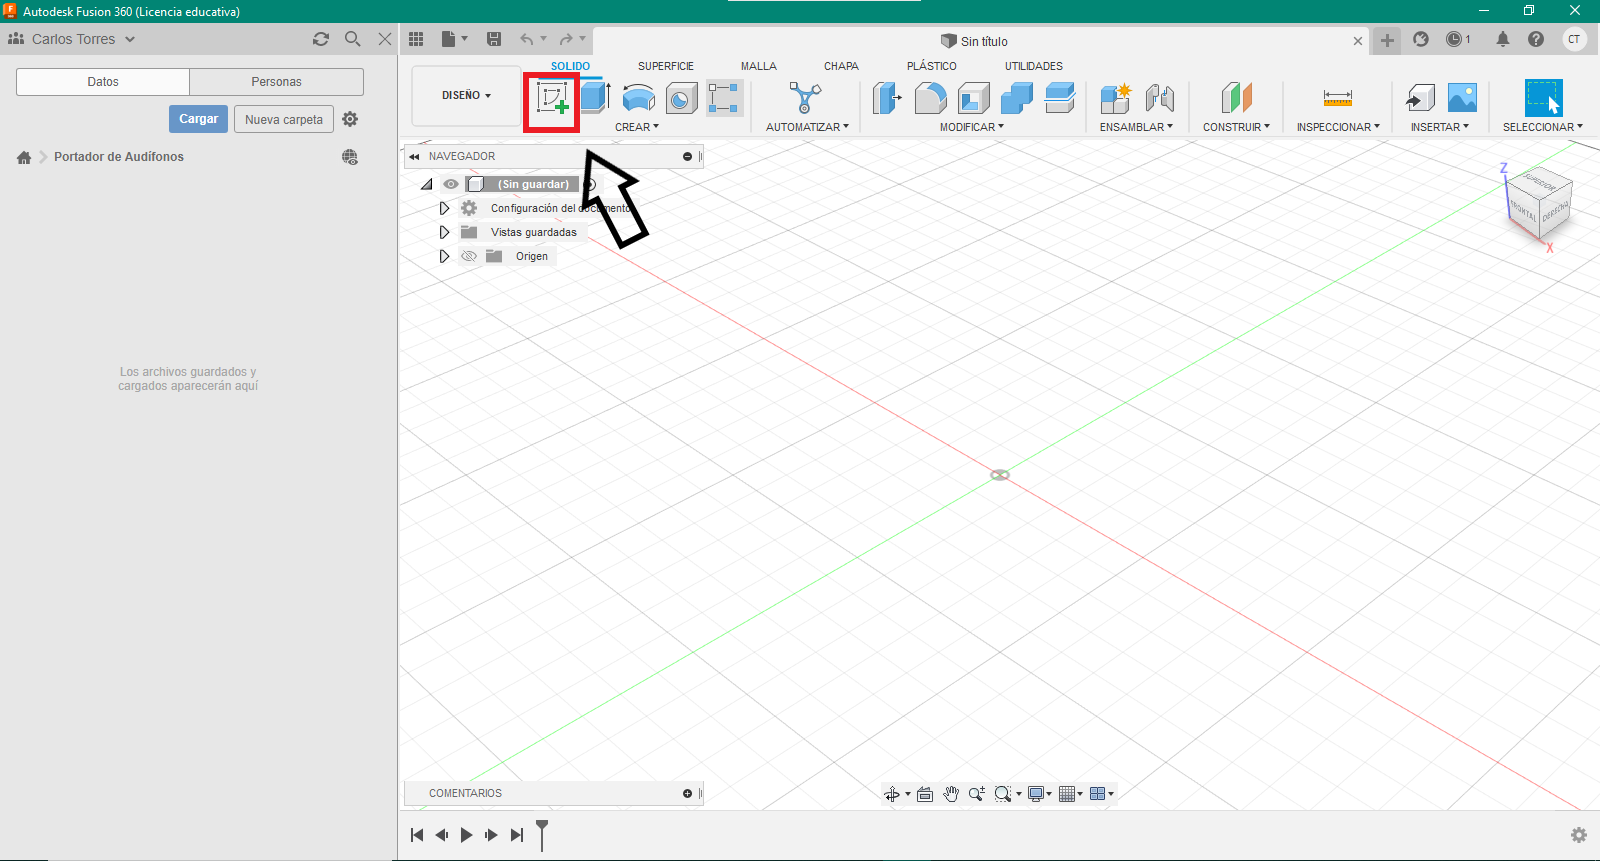Toggle visibility of Origen folder
The width and height of the screenshot is (1600, 861).
point(469,256)
